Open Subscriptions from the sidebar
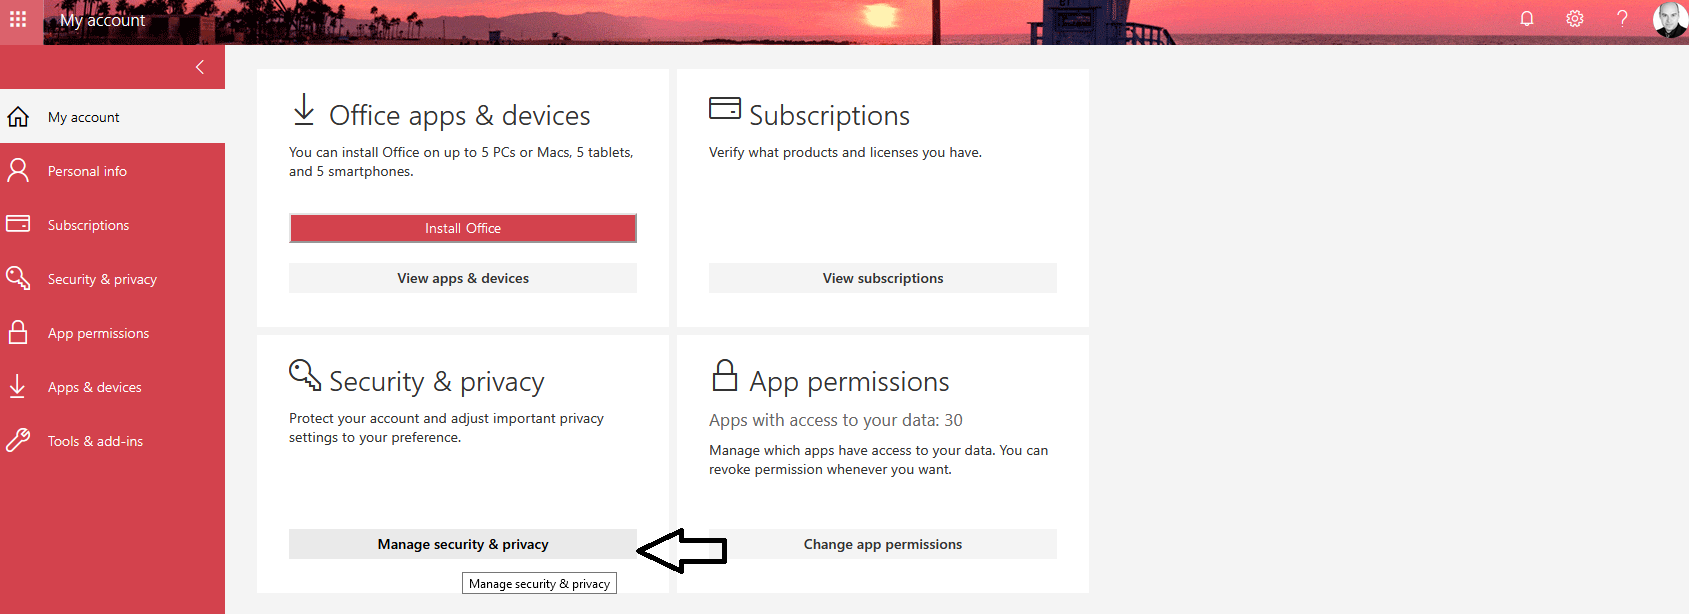This screenshot has height=614, width=1689. [x=89, y=225]
